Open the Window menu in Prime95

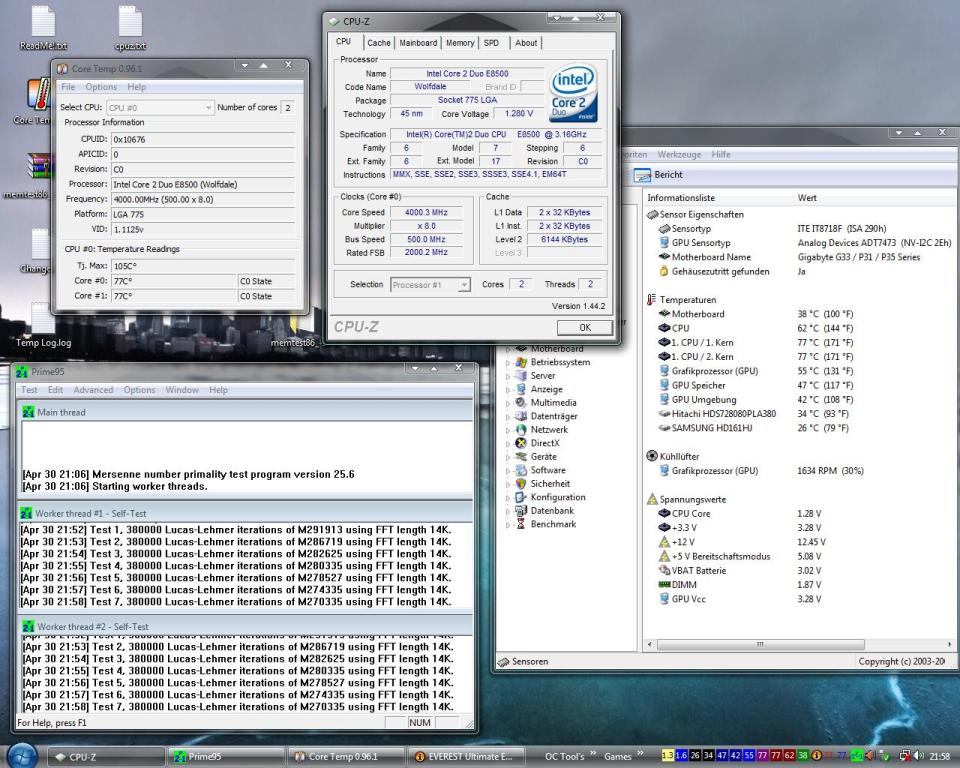[x=182, y=390]
